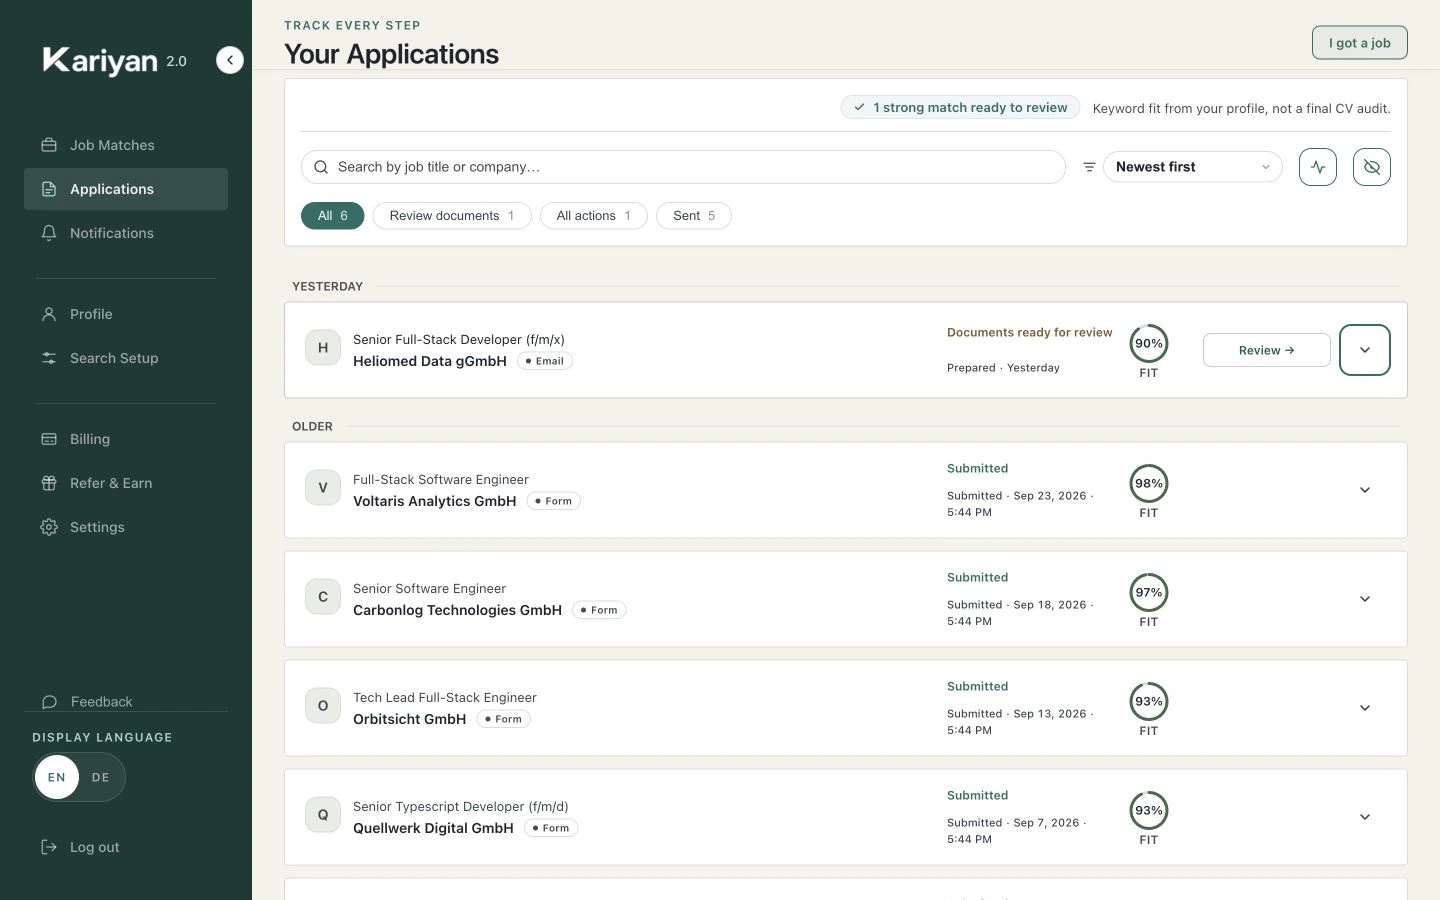Switch display language to DE
The height and width of the screenshot is (900, 1440).
(x=101, y=777)
